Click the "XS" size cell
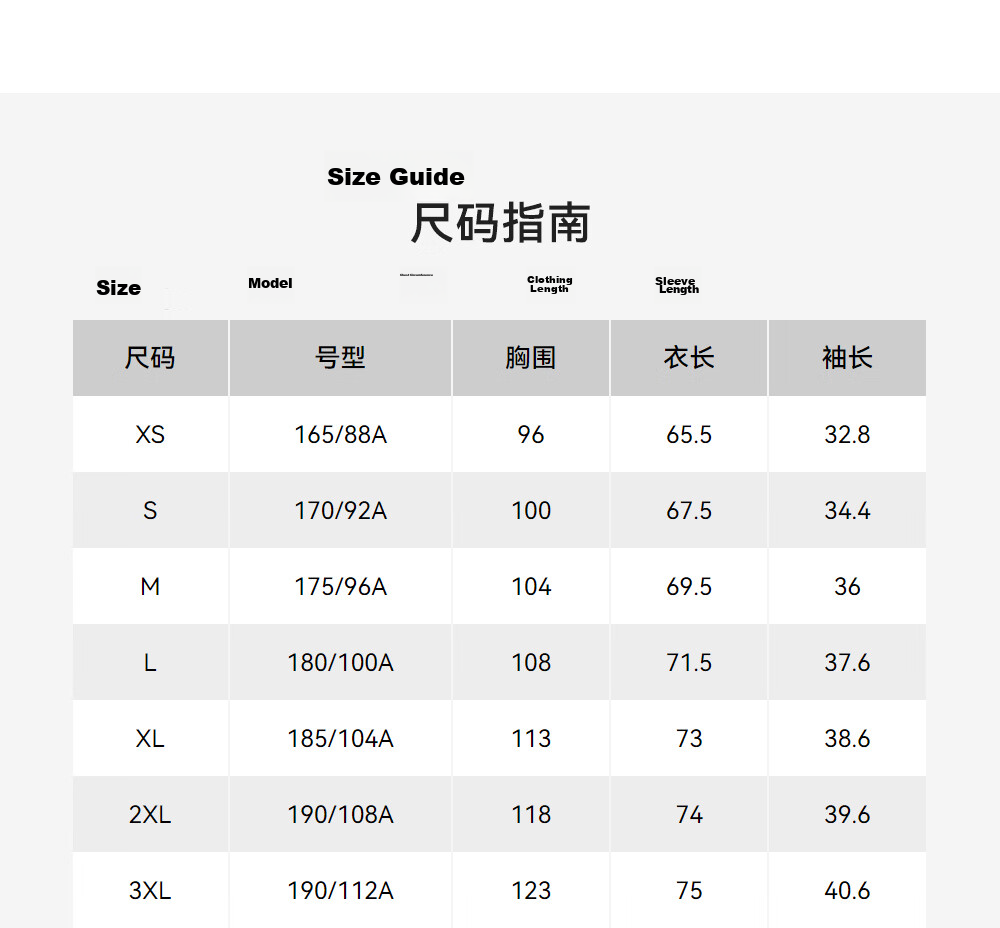 point(151,434)
